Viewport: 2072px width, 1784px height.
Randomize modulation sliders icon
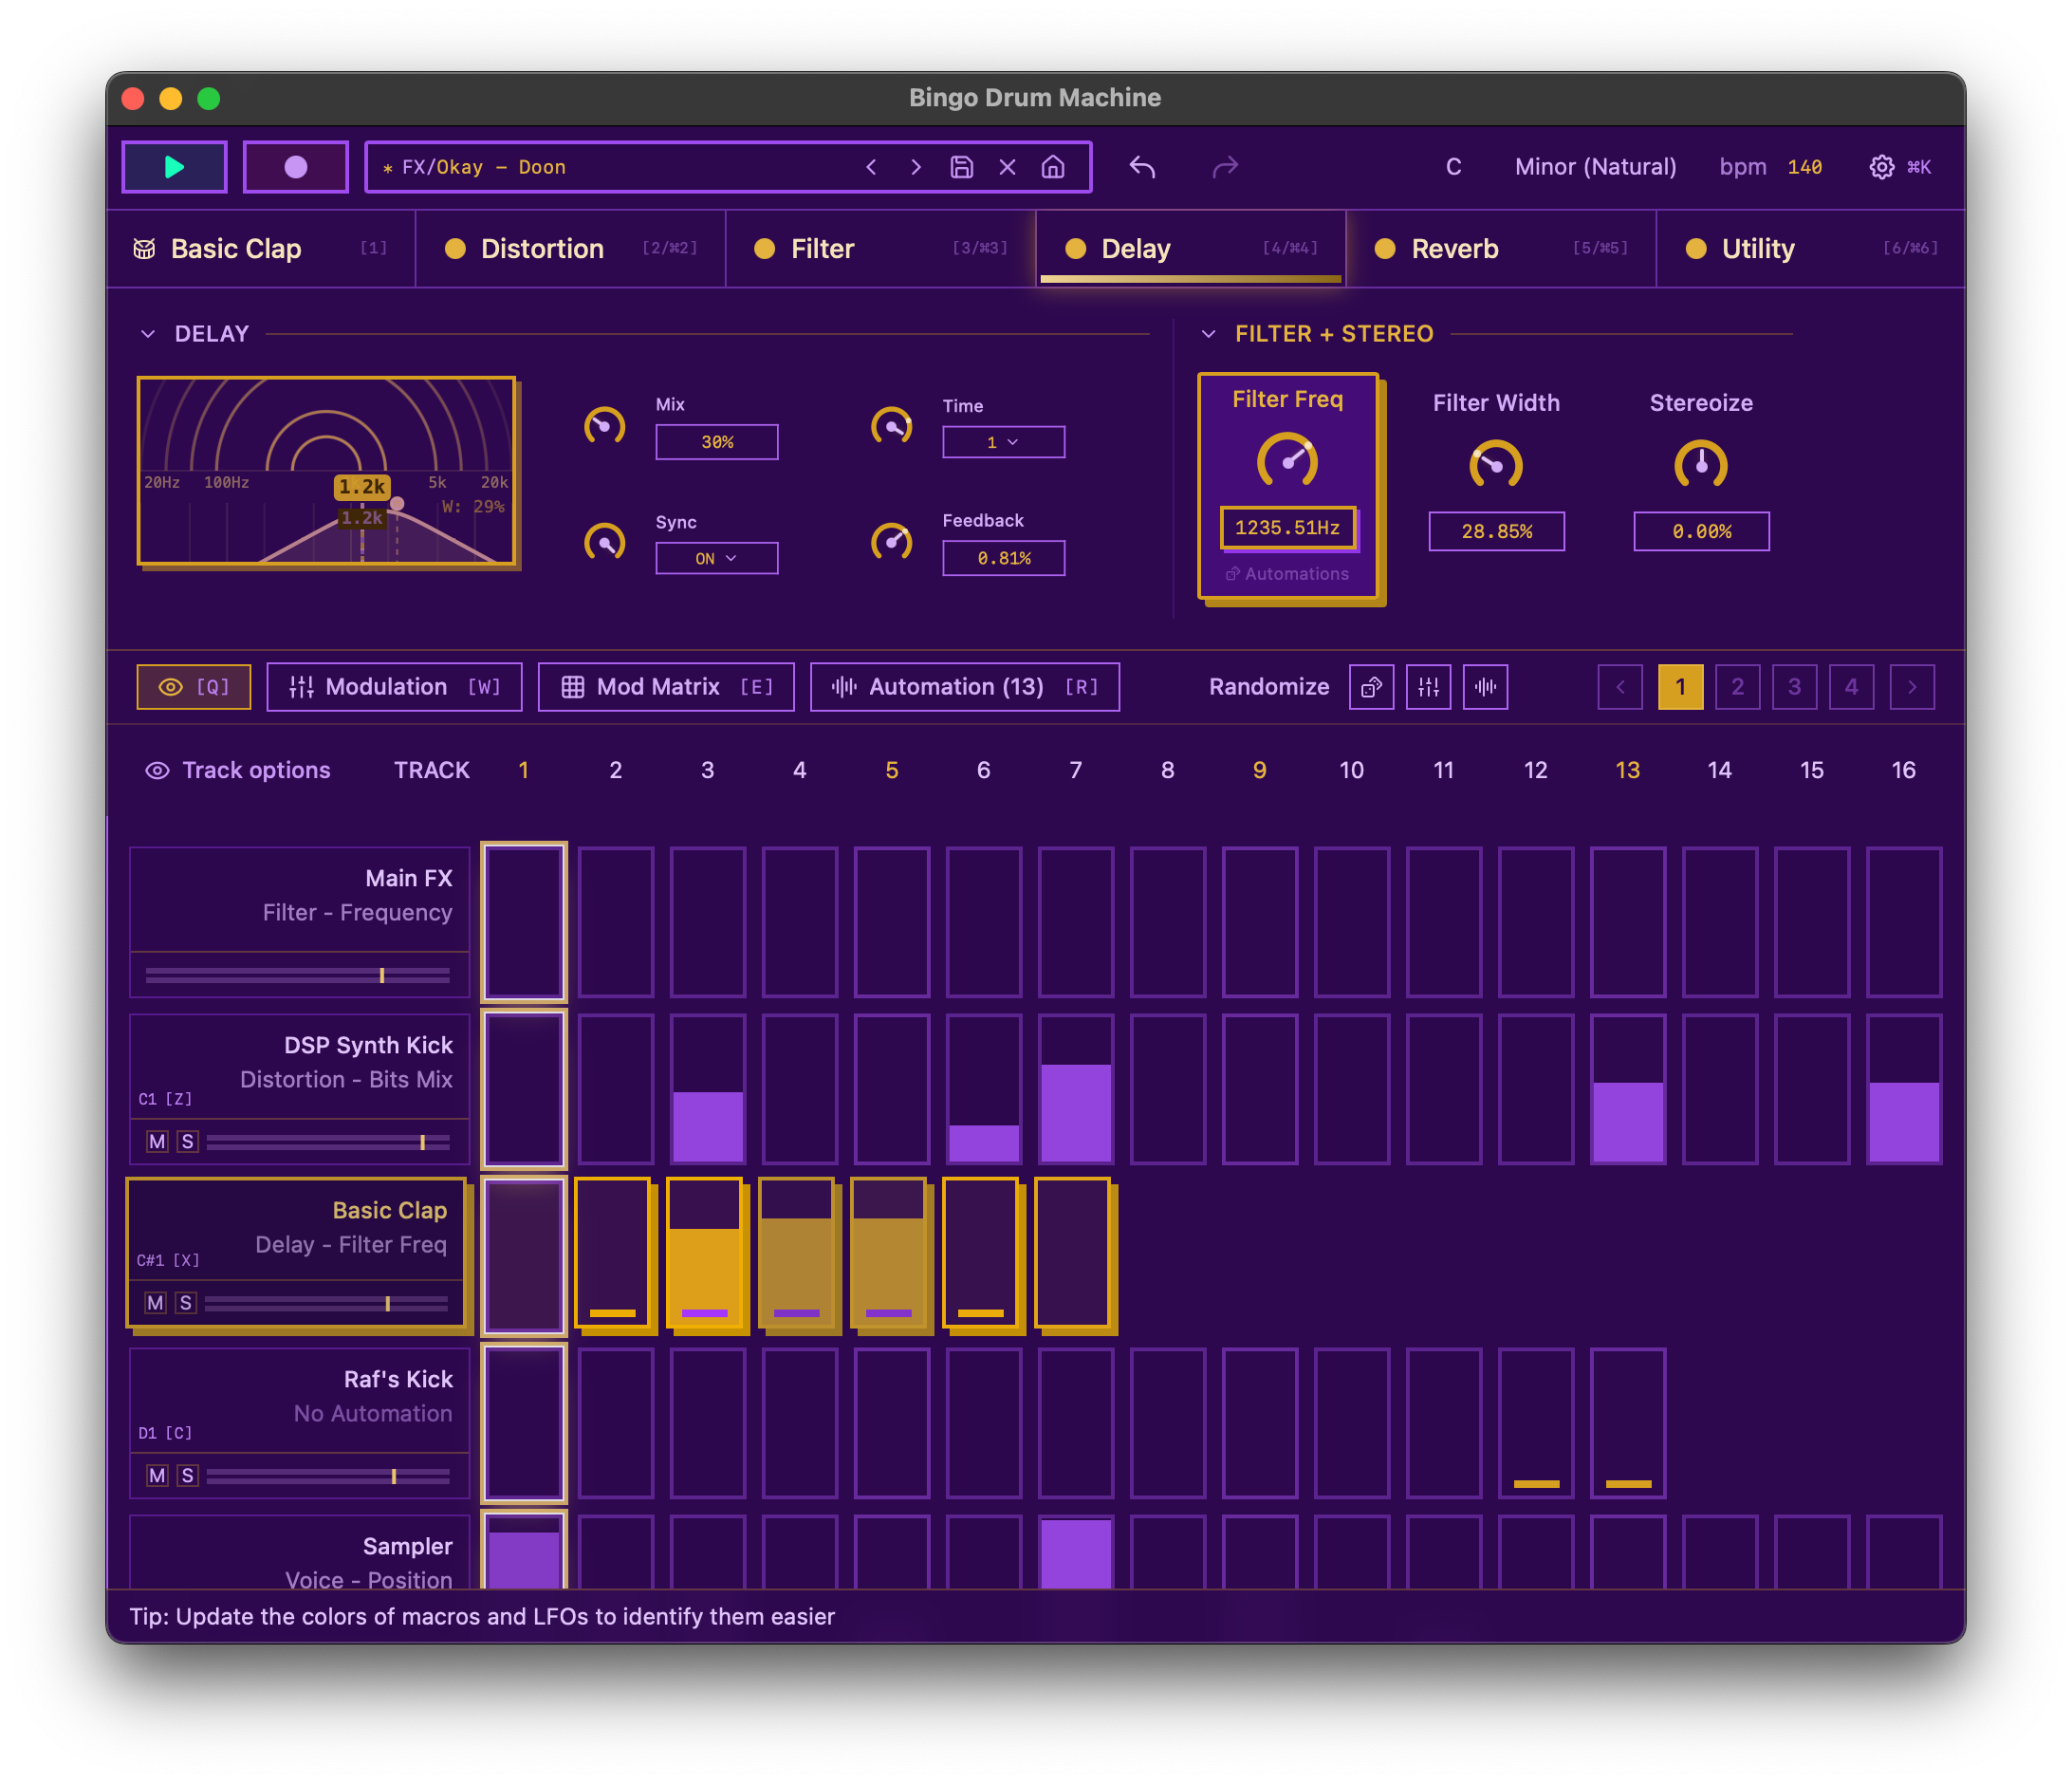pos(1428,687)
